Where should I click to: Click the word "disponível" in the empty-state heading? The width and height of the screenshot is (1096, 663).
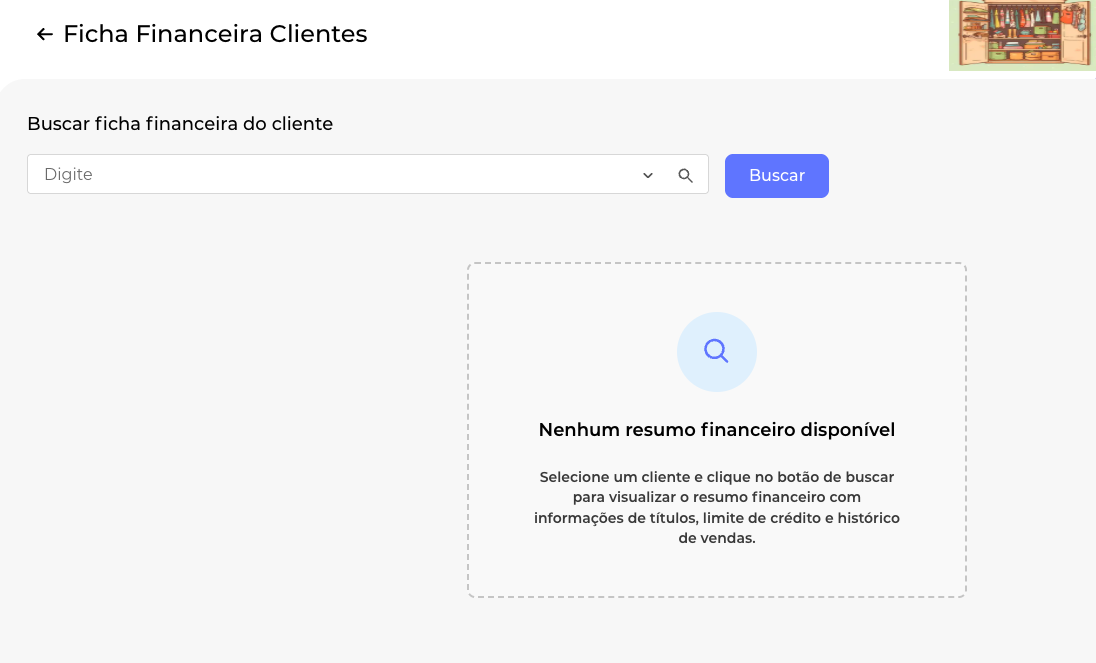(847, 430)
